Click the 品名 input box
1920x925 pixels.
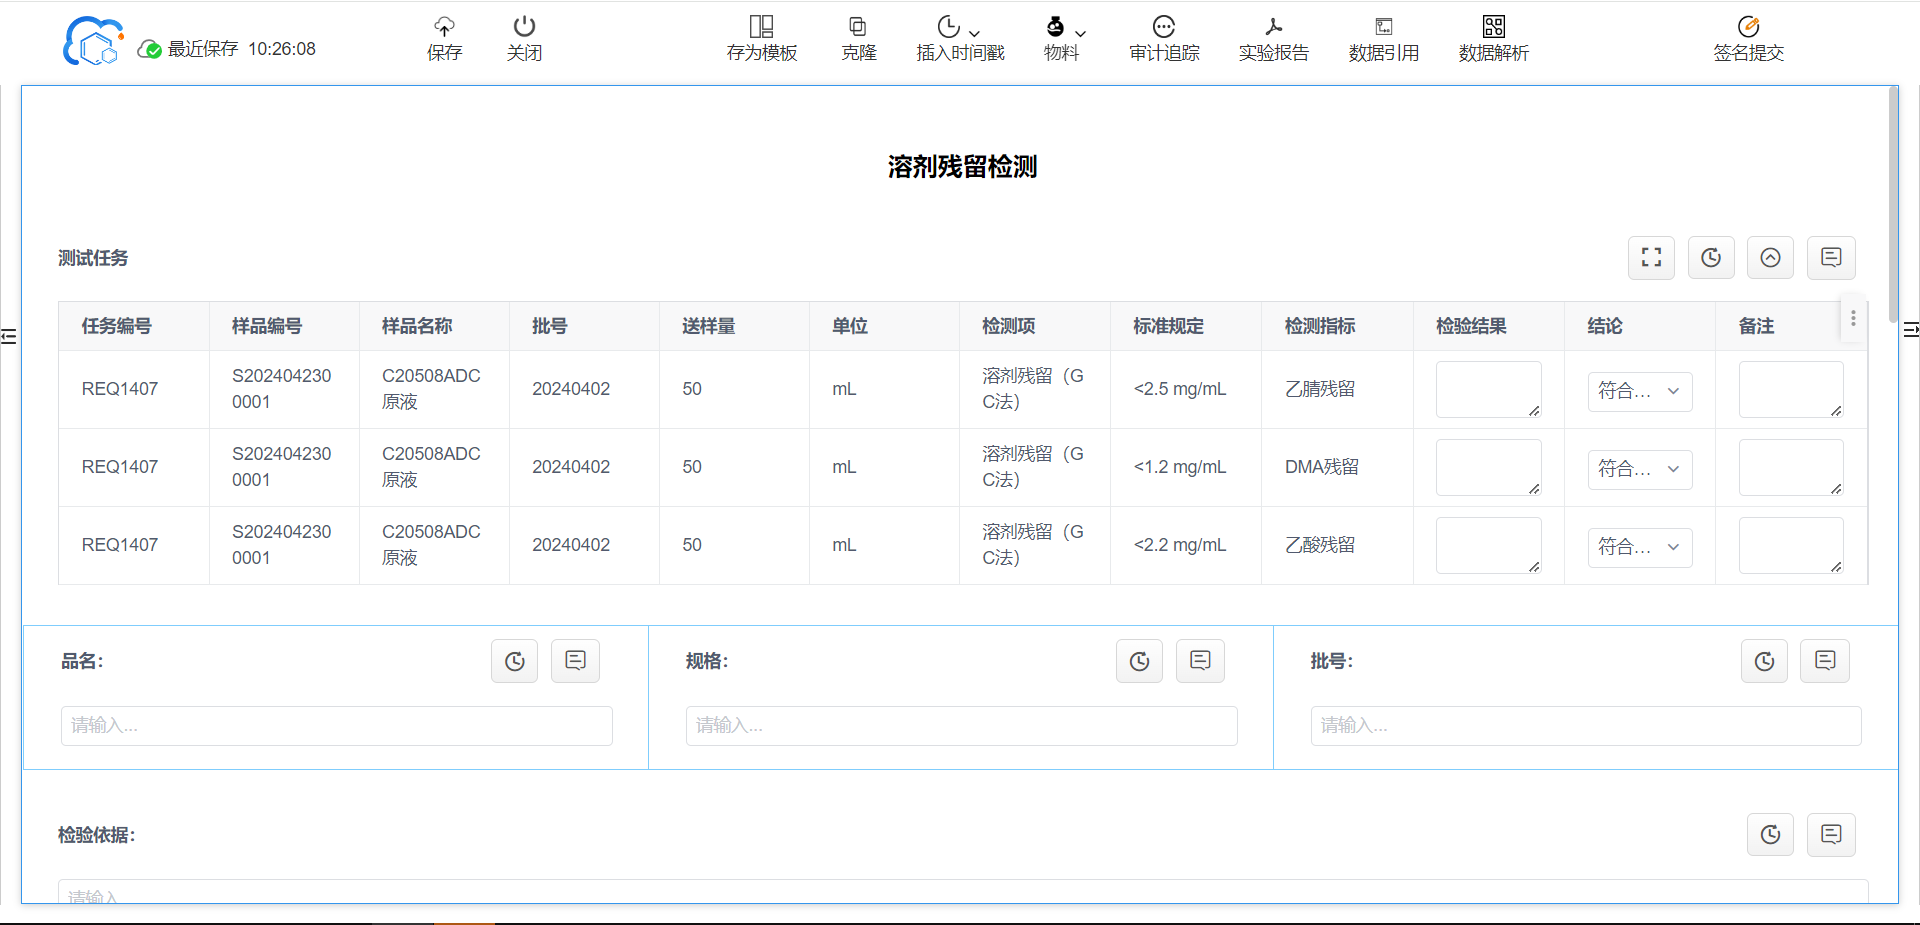coord(337,726)
